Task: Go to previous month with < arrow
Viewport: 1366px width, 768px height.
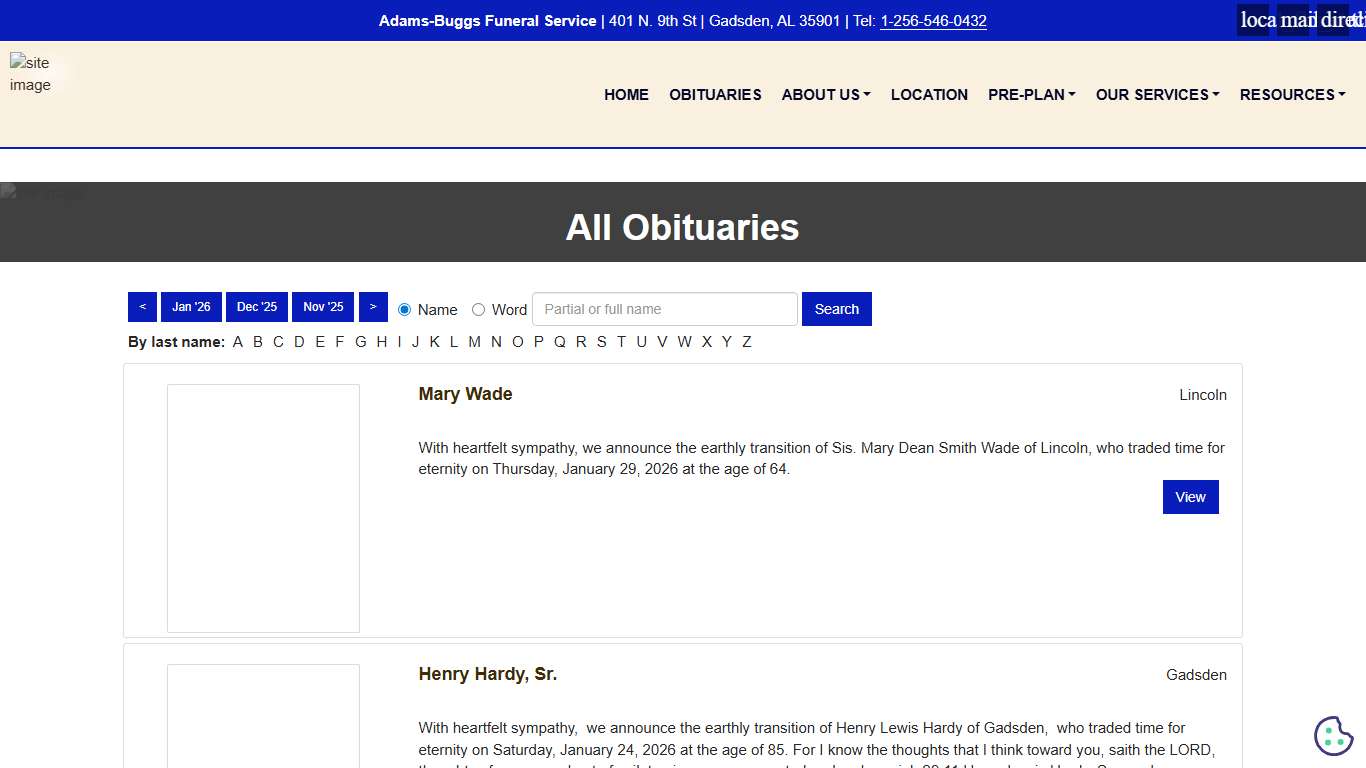Action: (x=142, y=307)
